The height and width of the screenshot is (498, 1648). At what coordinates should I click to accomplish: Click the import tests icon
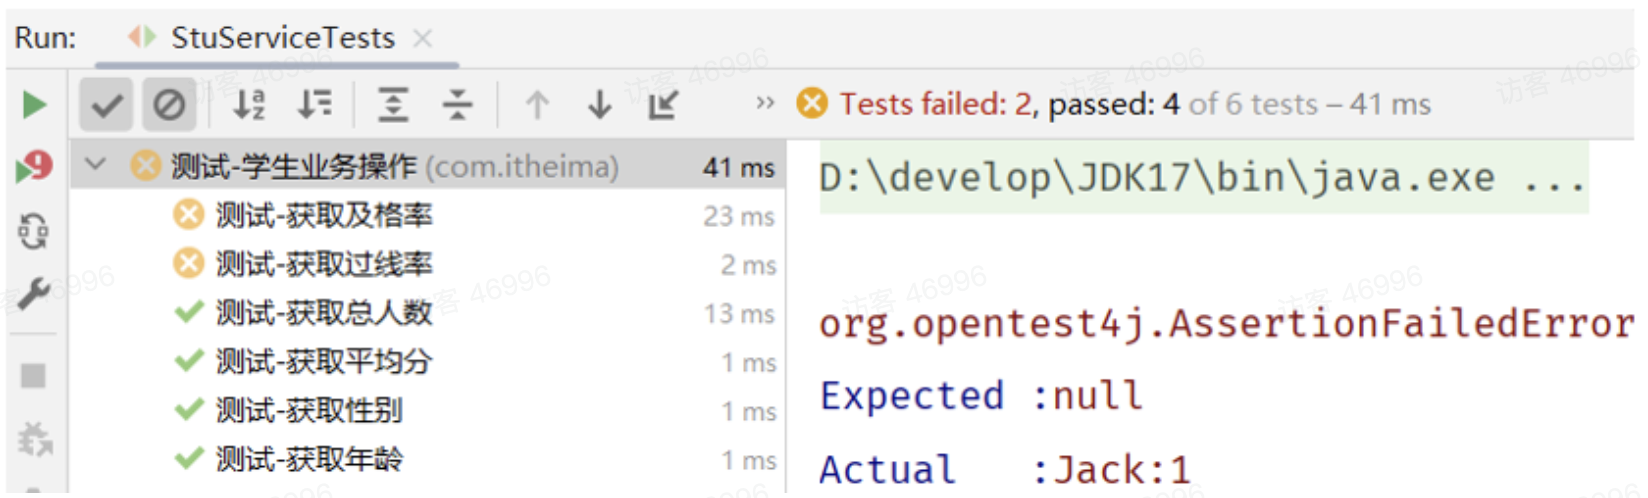click(x=663, y=104)
